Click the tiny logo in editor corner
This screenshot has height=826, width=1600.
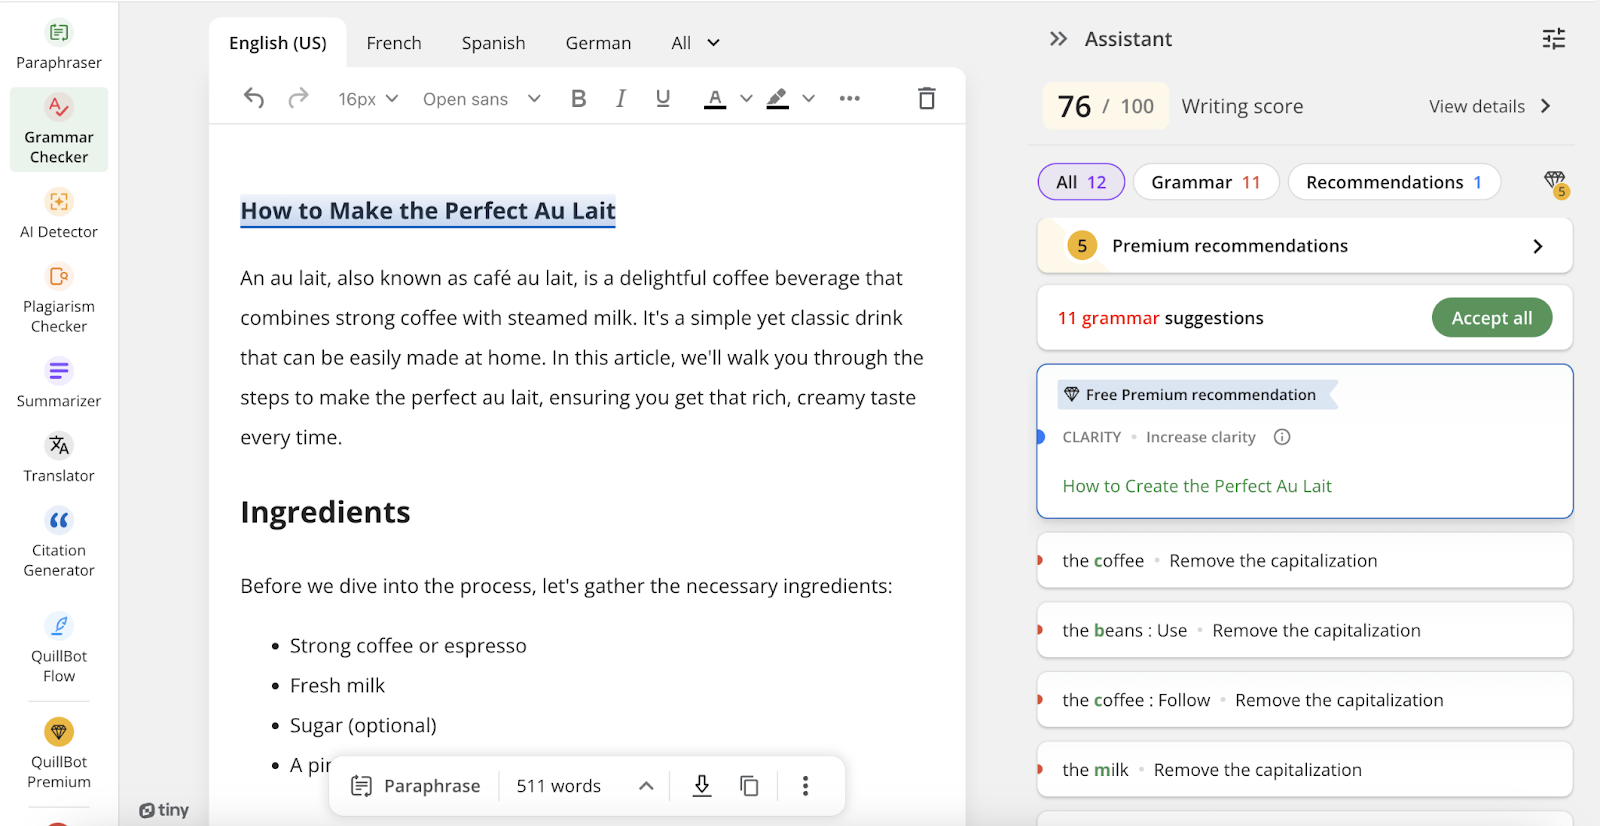(164, 810)
